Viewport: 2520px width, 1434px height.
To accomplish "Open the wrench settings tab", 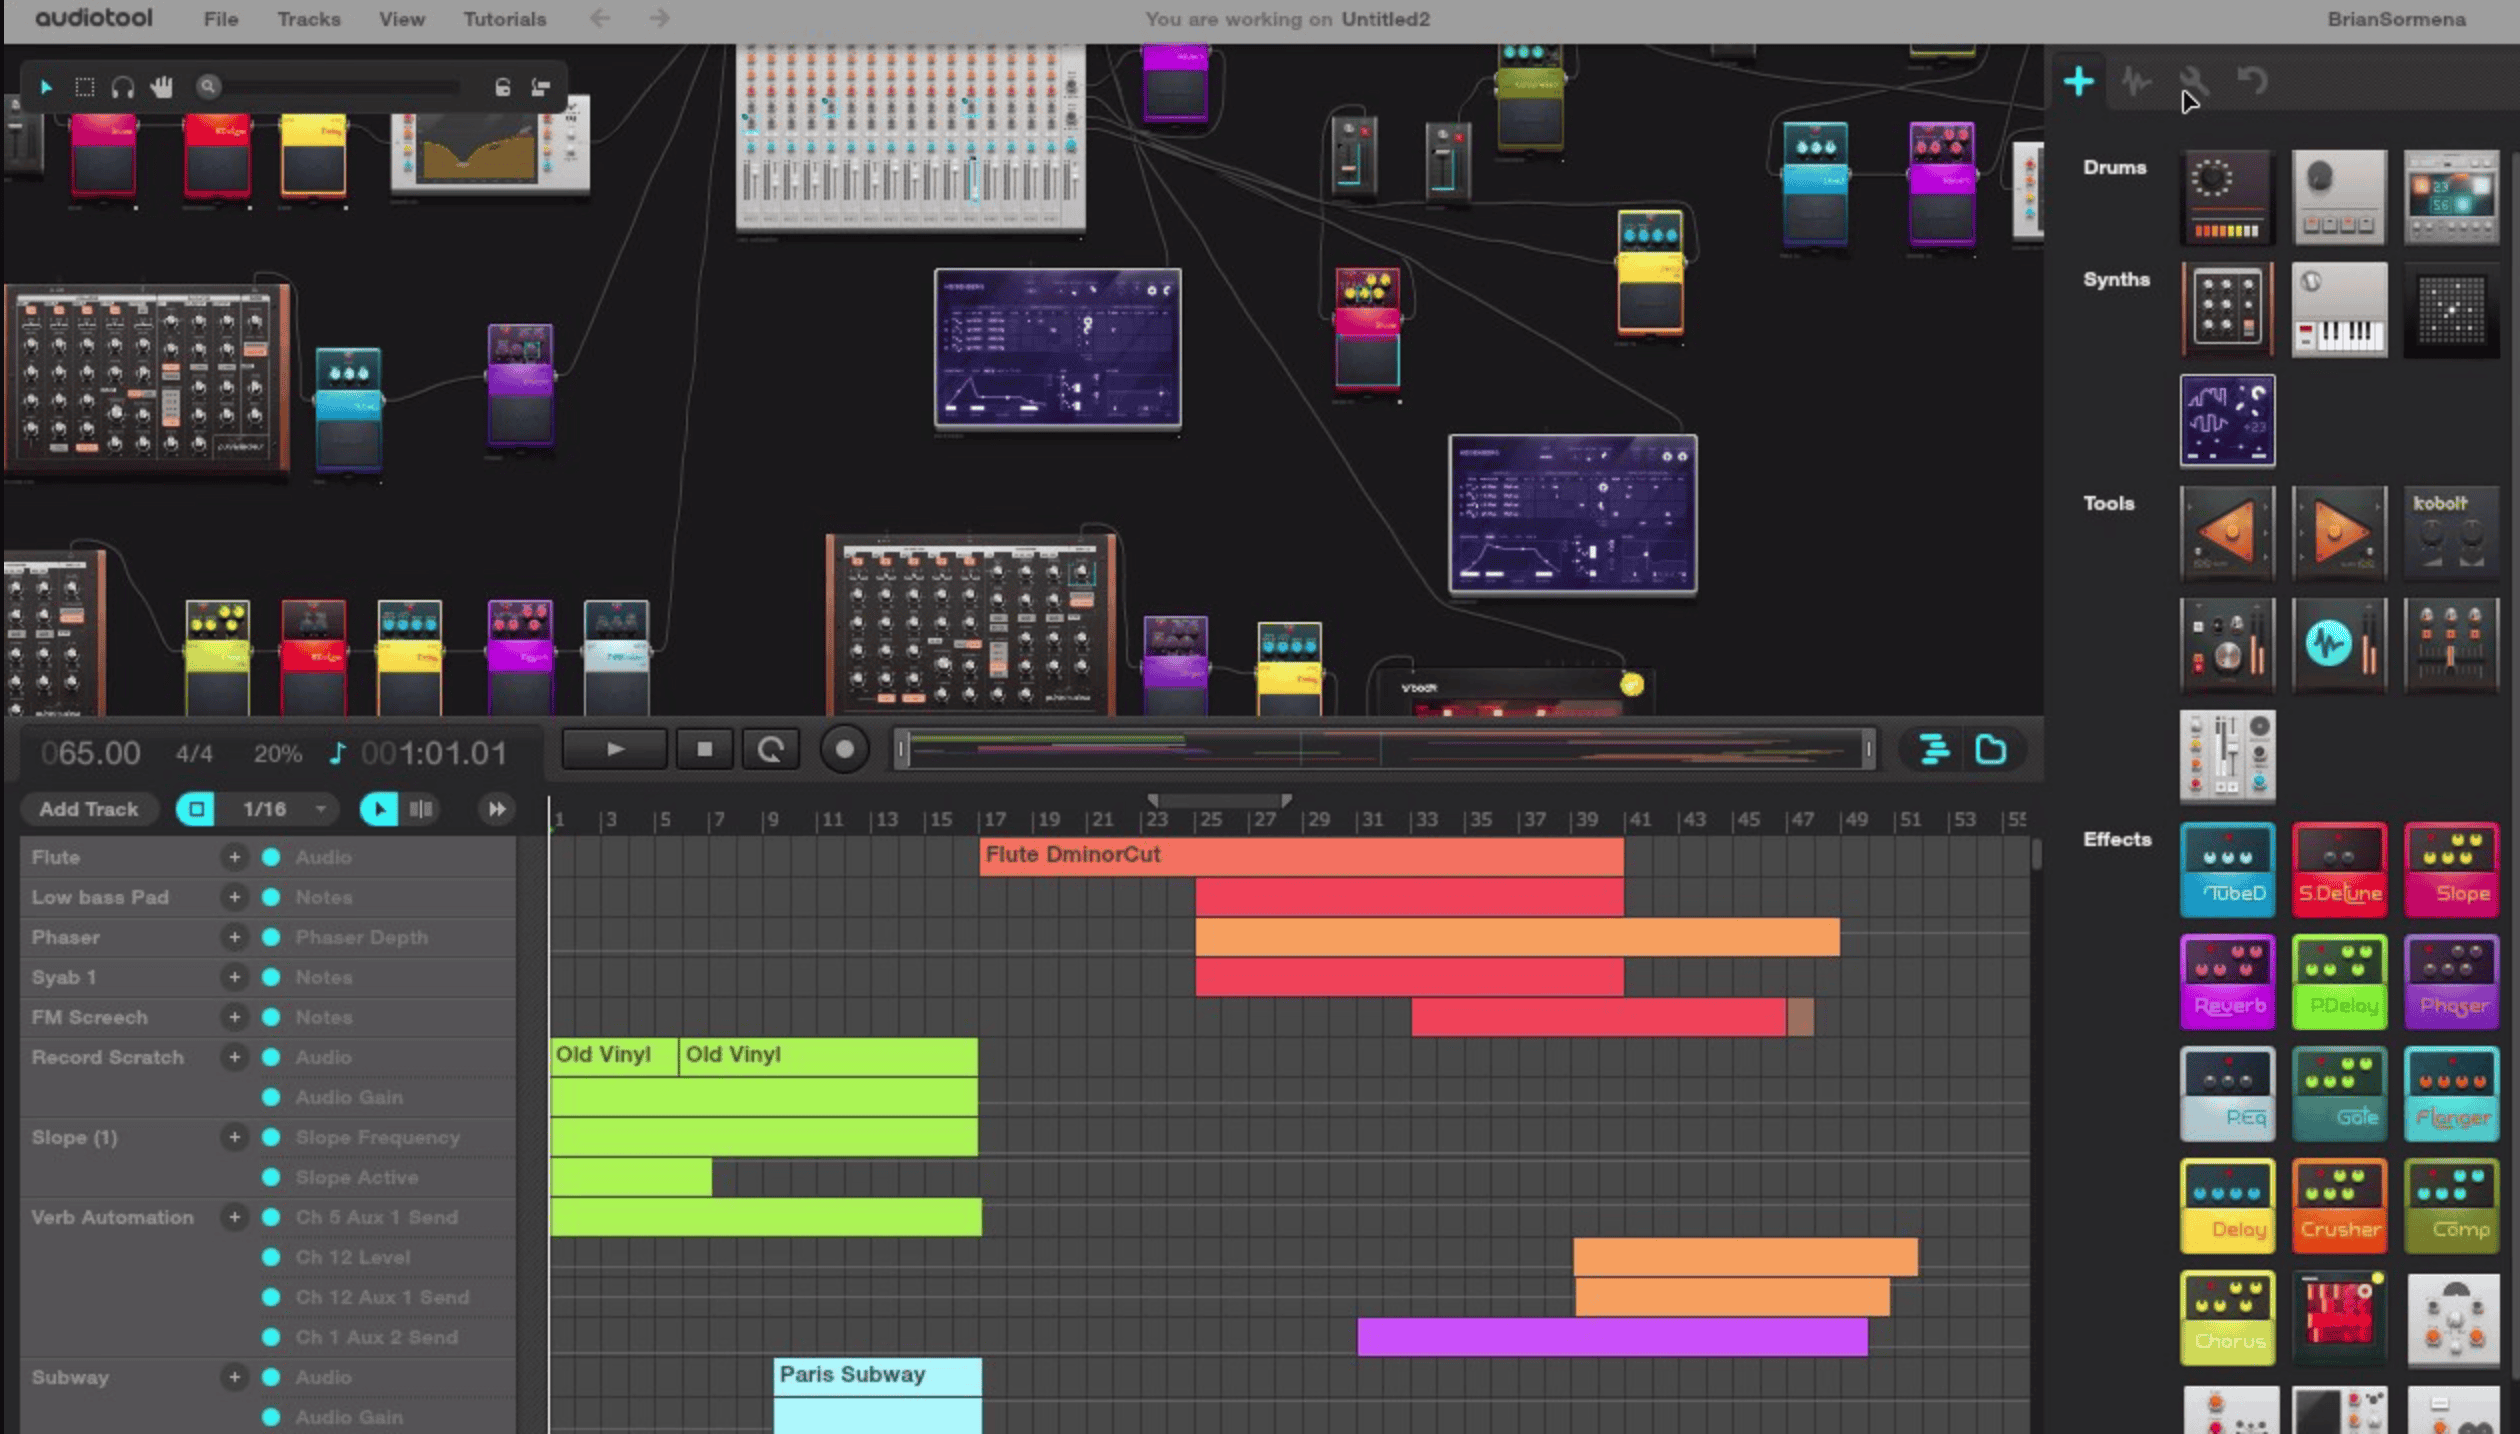I will [x=2193, y=81].
